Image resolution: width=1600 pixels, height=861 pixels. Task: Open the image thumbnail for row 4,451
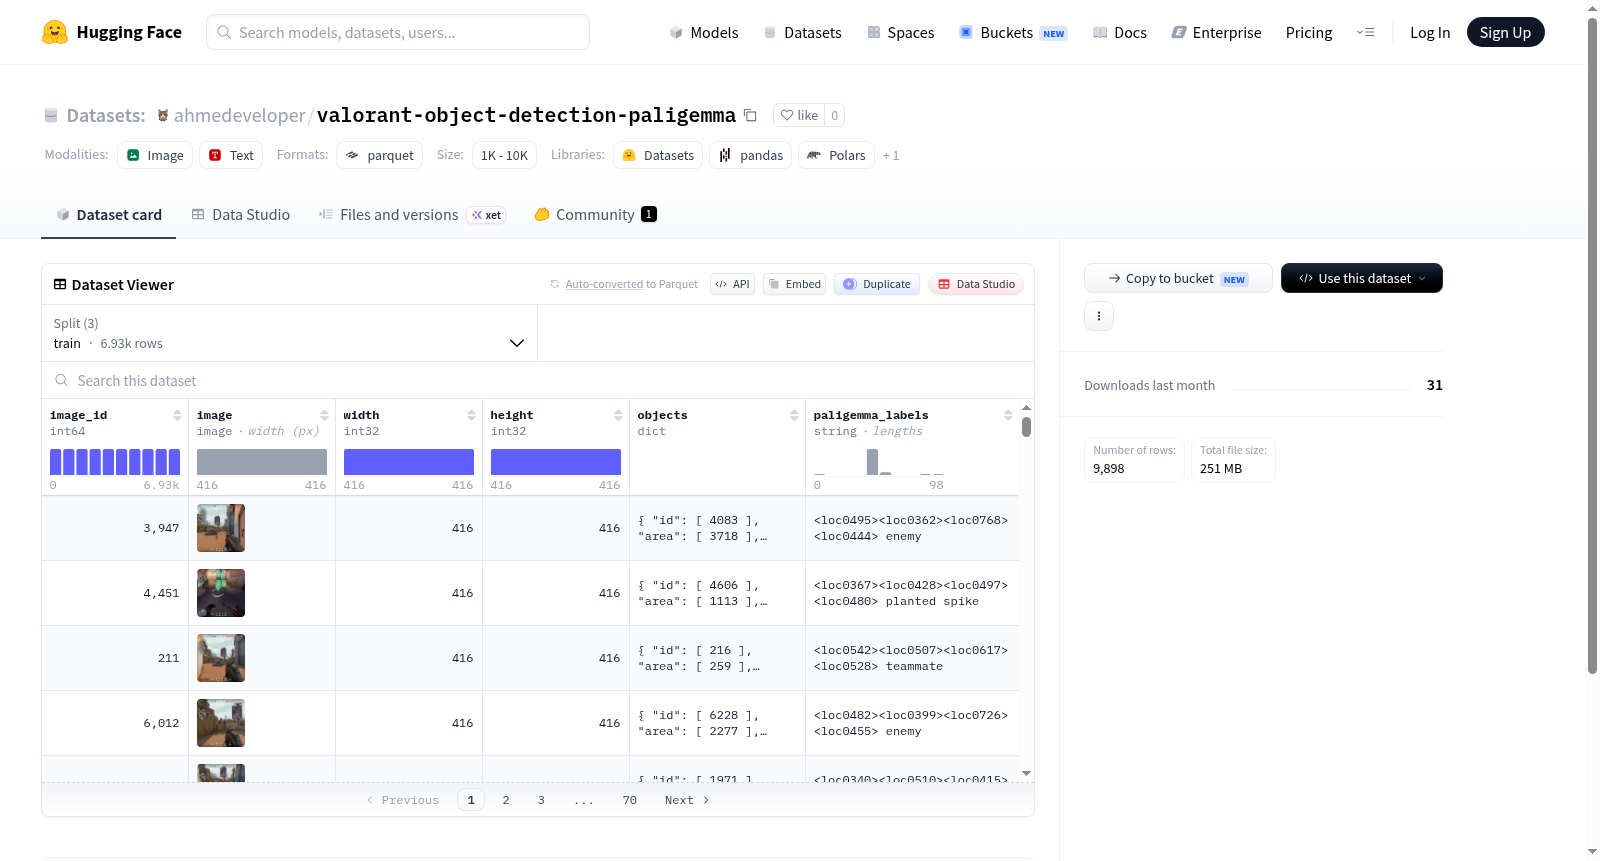[221, 593]
